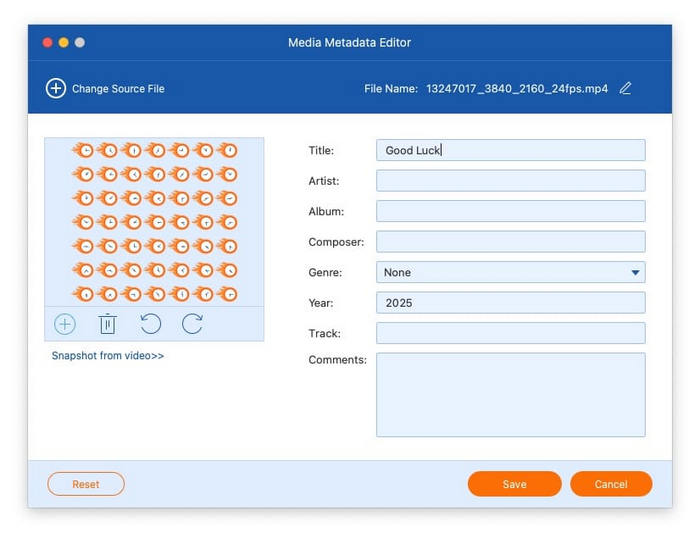This screenshot has width=700, height=539.
Task: Click inside the Comments text area
Action: tap(510, 394)
